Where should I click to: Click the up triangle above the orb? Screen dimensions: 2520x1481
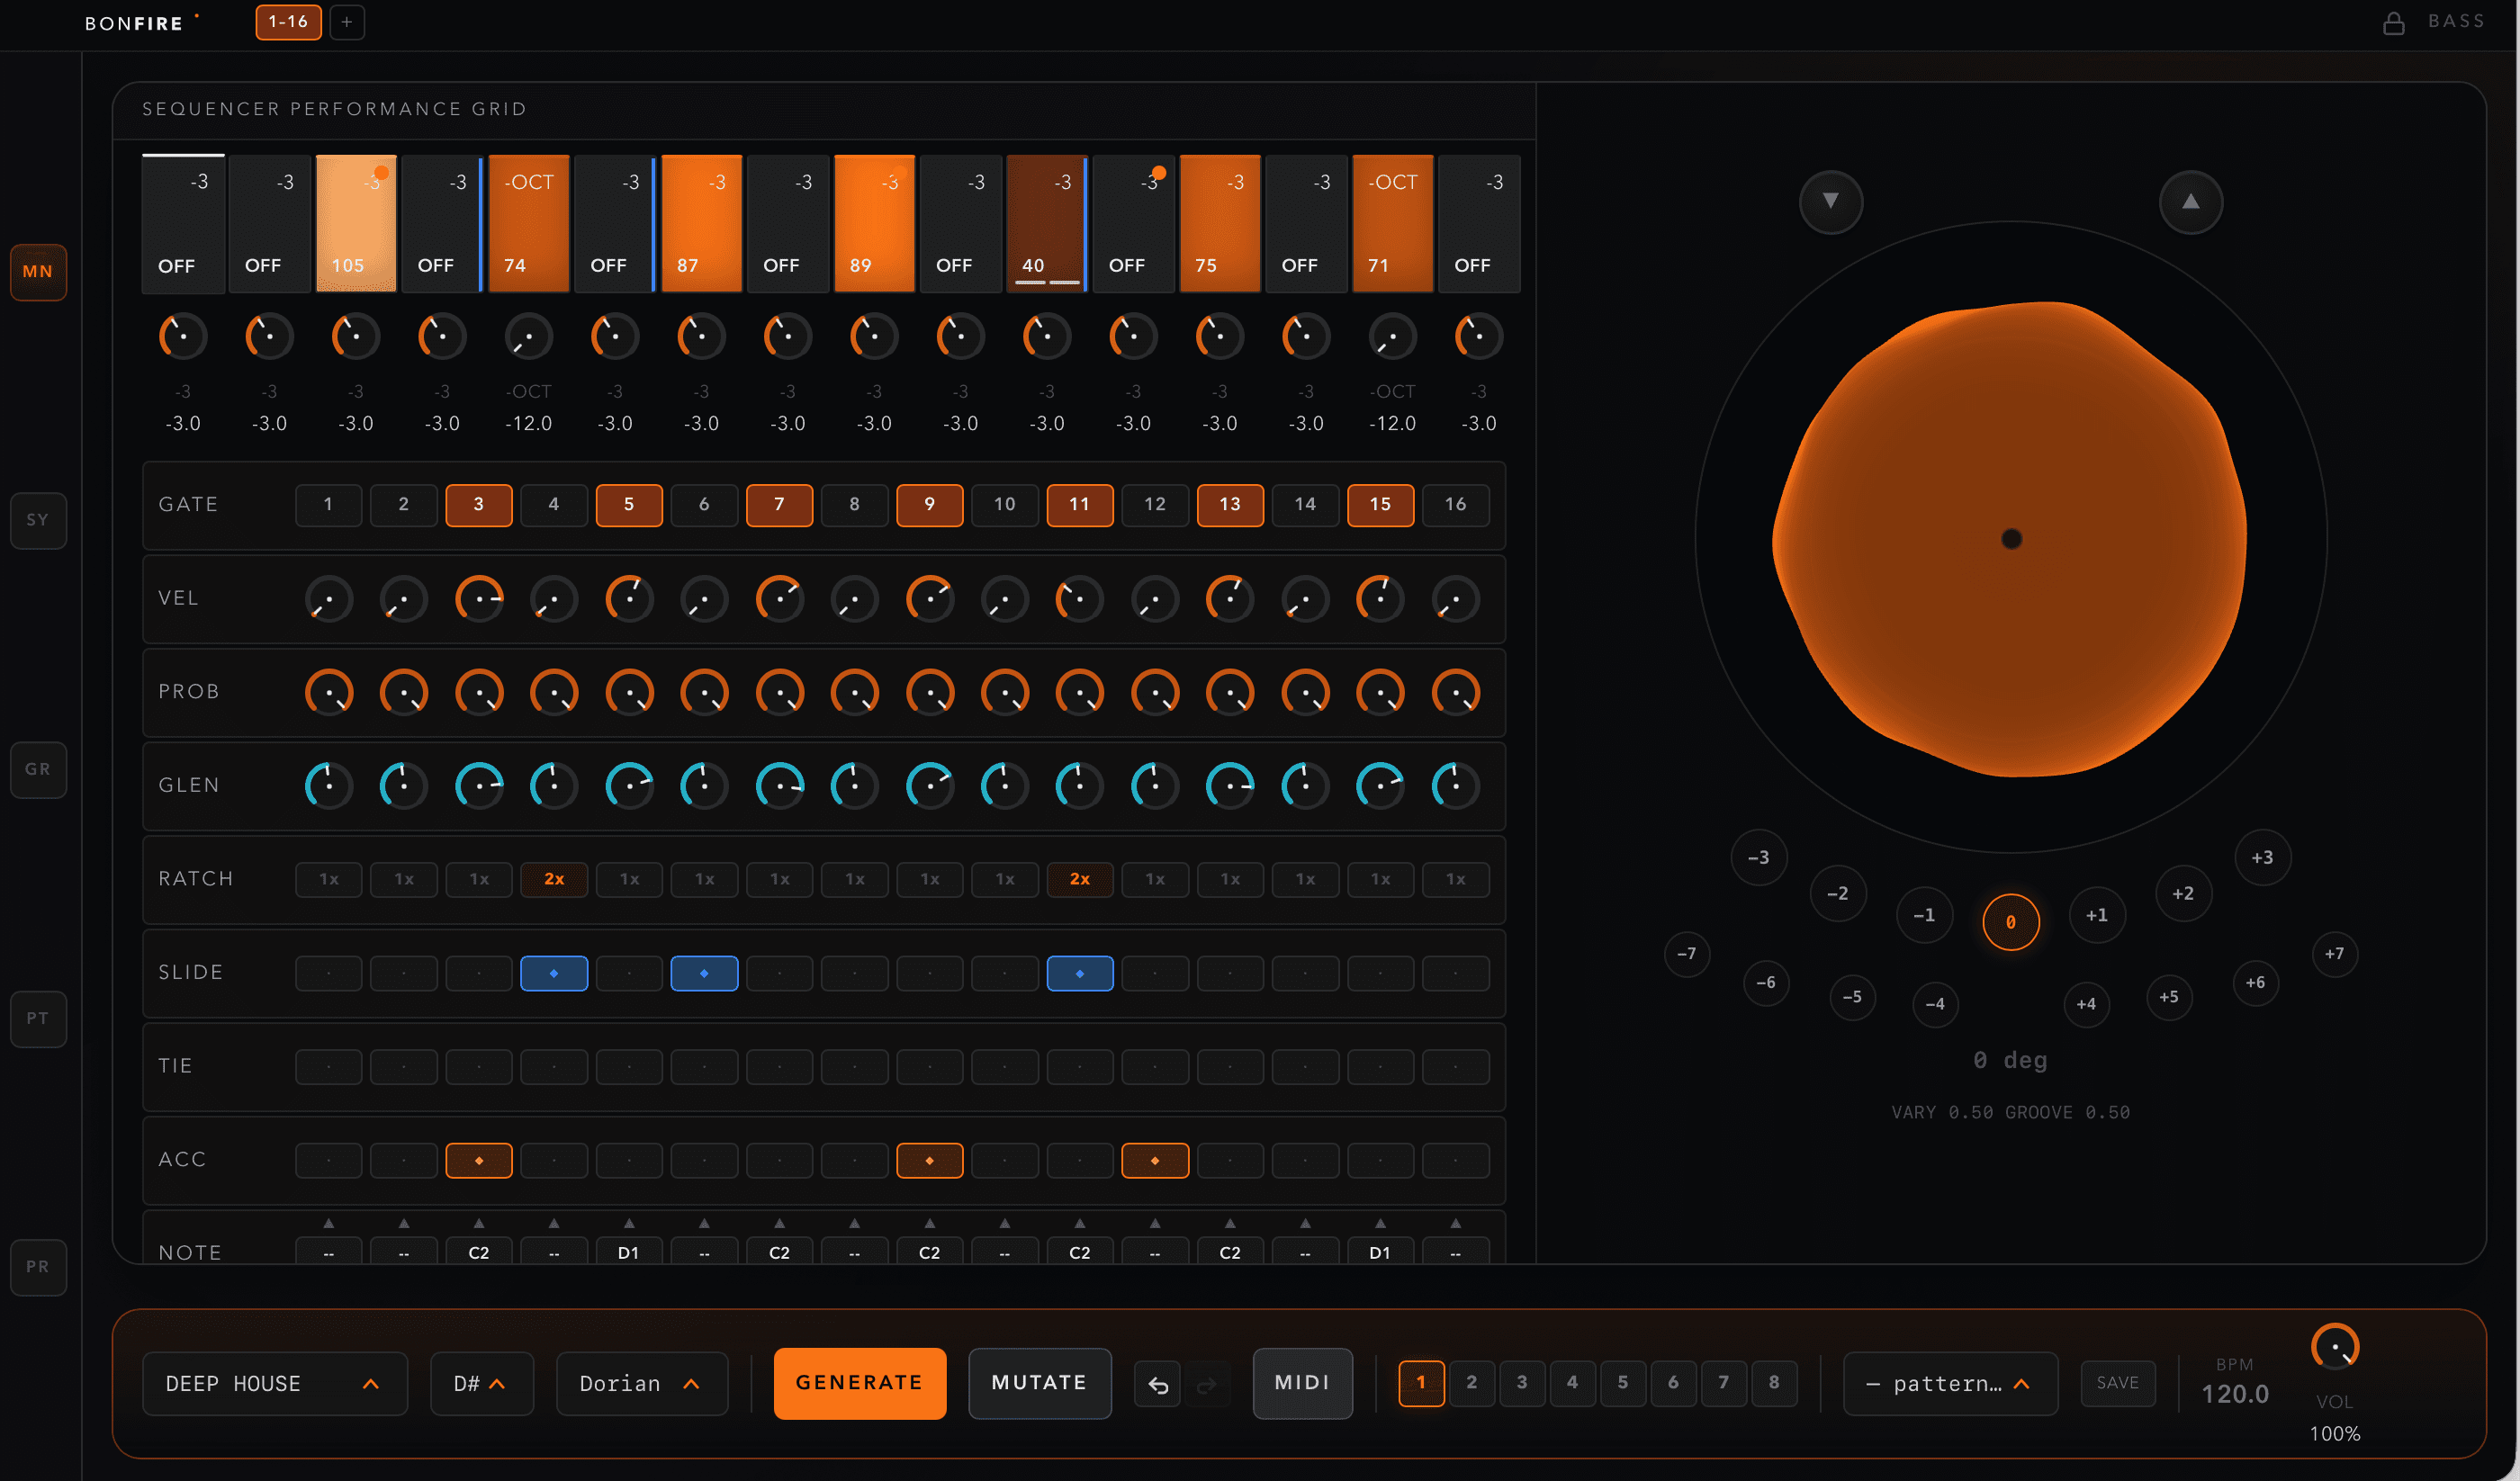[2190, 201]
